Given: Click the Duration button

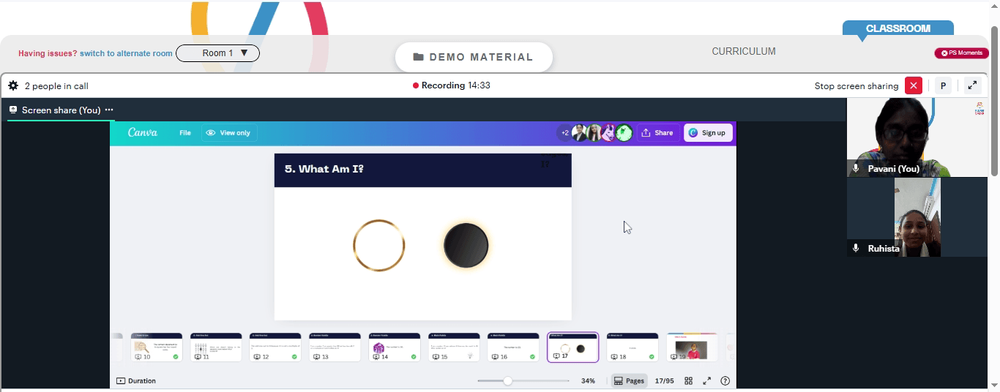Looking at the screenshot, I should [136, 381].
